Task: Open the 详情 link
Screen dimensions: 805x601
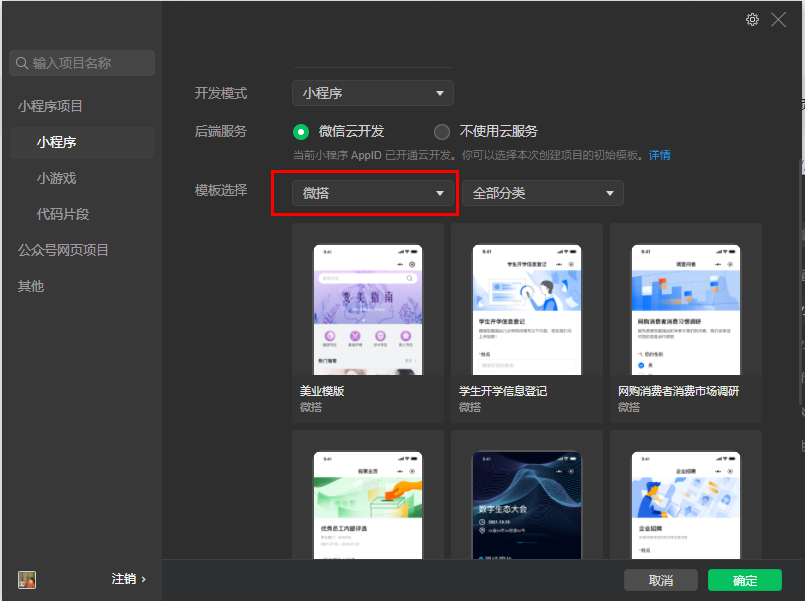Action: [x=660, y=155]
